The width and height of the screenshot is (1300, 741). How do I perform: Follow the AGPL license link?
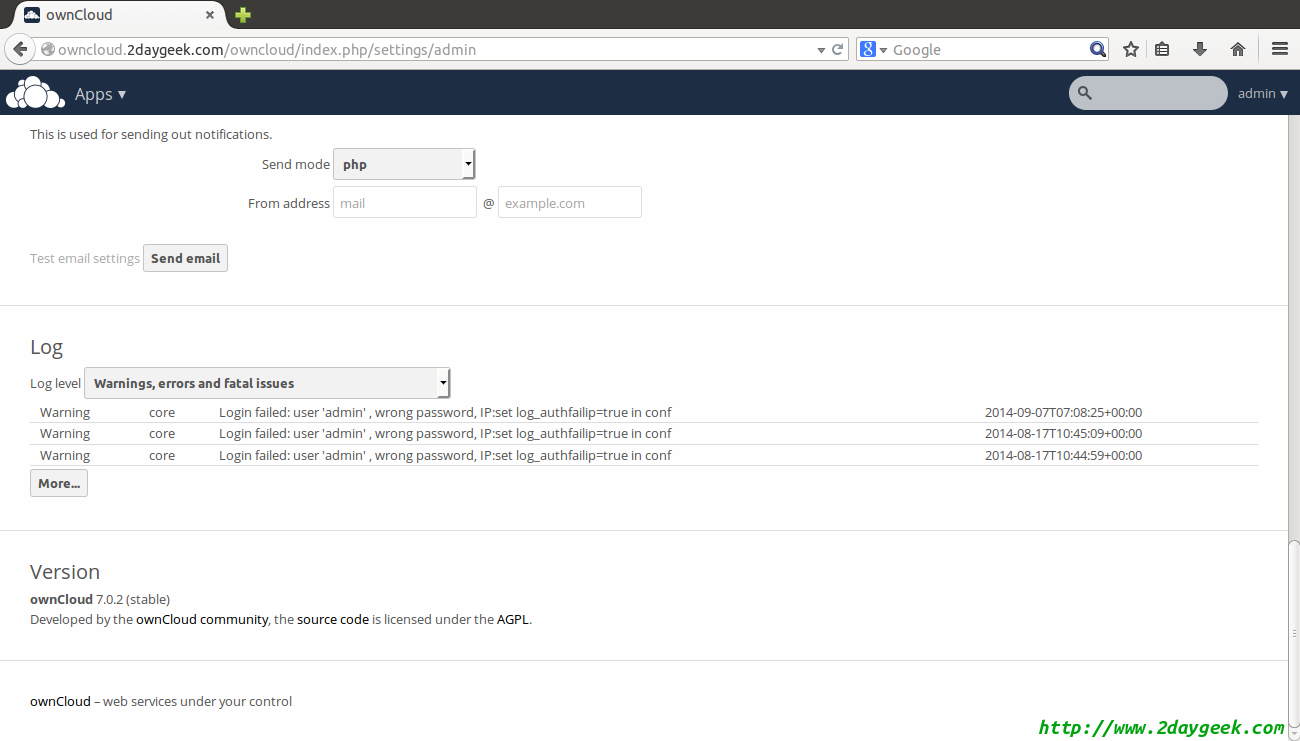tap(513, 619)
